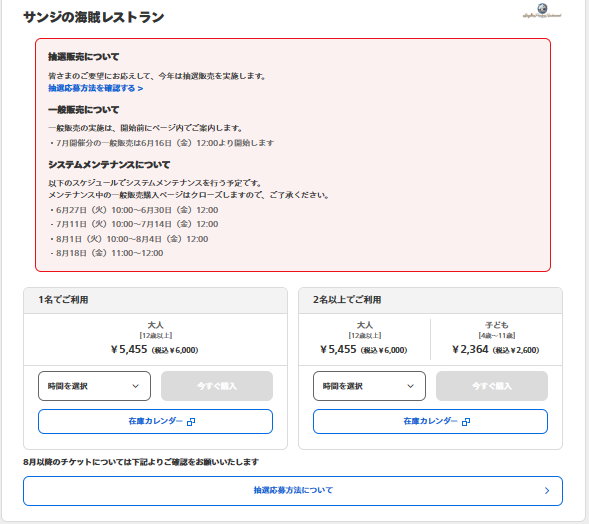The image size is (589, 524).
Task: Click external-link icon in 1名でご利用 calendar button
Action: [191, 422]
